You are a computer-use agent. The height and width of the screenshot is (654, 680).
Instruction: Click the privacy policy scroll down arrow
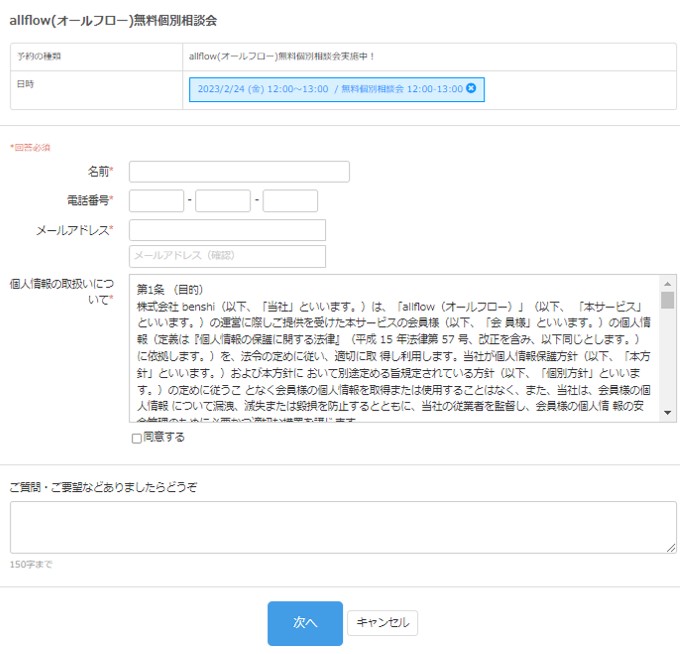coord(667,413)
